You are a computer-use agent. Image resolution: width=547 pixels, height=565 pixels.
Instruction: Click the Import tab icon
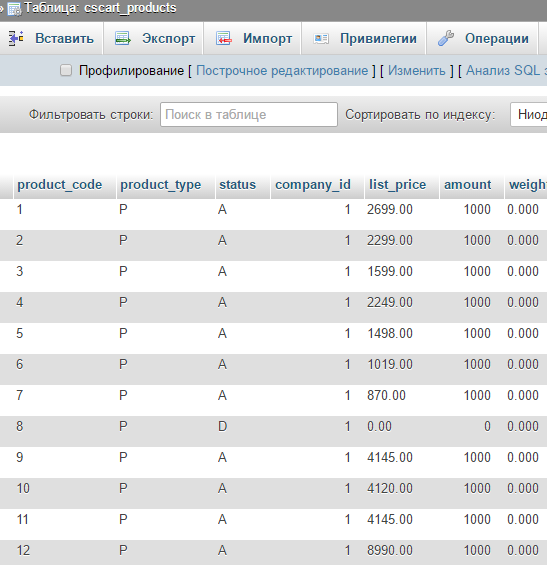pyautogui.click(x=224, y=38)
